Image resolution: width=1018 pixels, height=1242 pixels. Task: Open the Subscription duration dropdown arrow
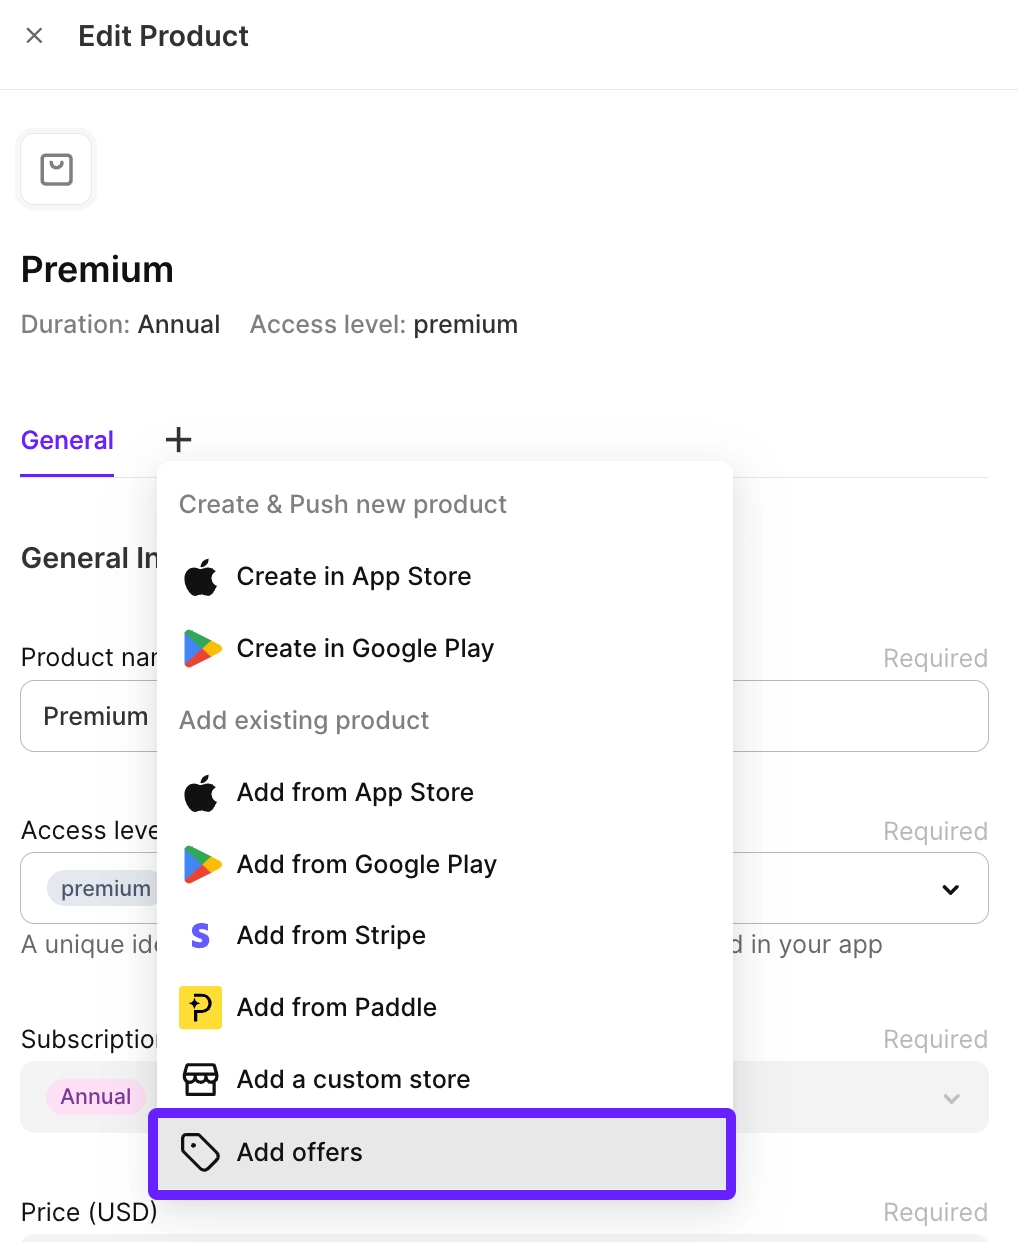coord(951,1098)
